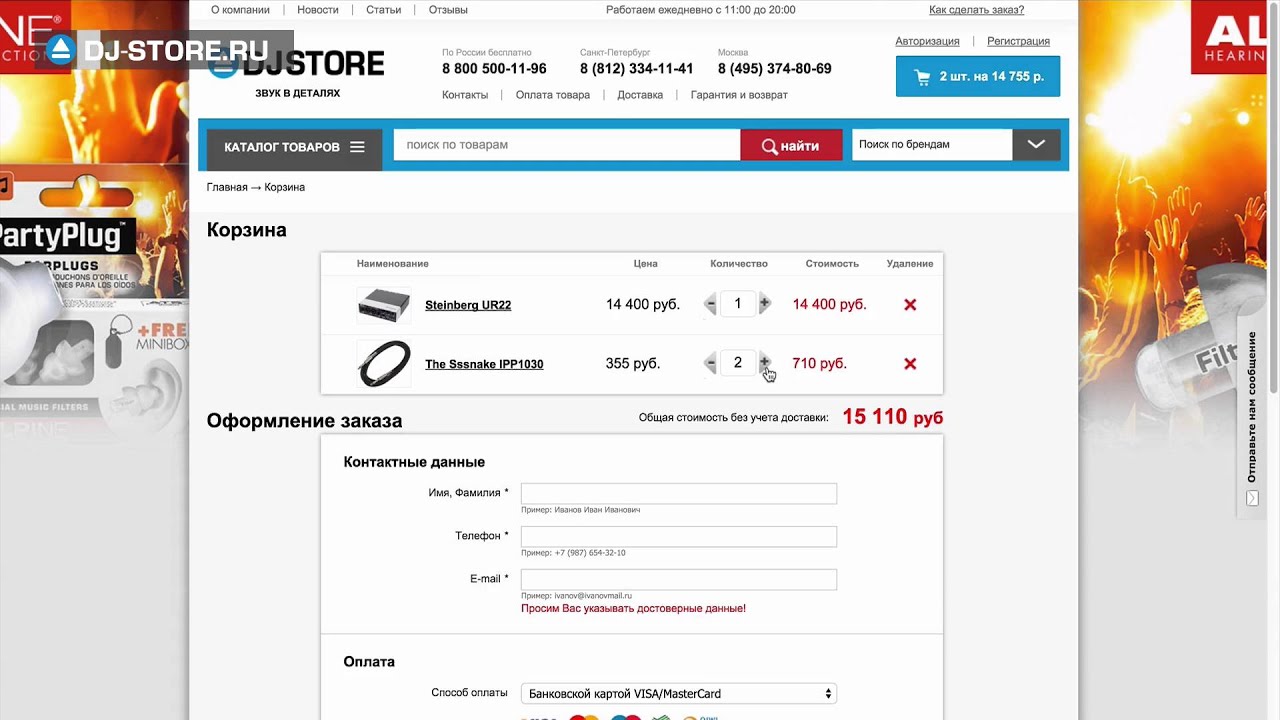
Task: Click the Steinberg UR22 product thumbnail
Action: [384, 305]
